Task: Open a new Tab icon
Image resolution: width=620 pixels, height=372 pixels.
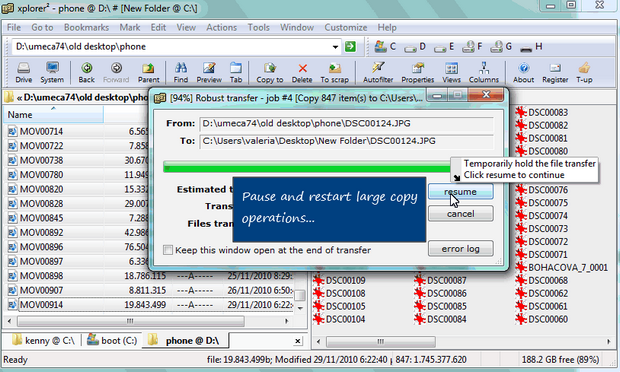Action: (x=236, y=72)
